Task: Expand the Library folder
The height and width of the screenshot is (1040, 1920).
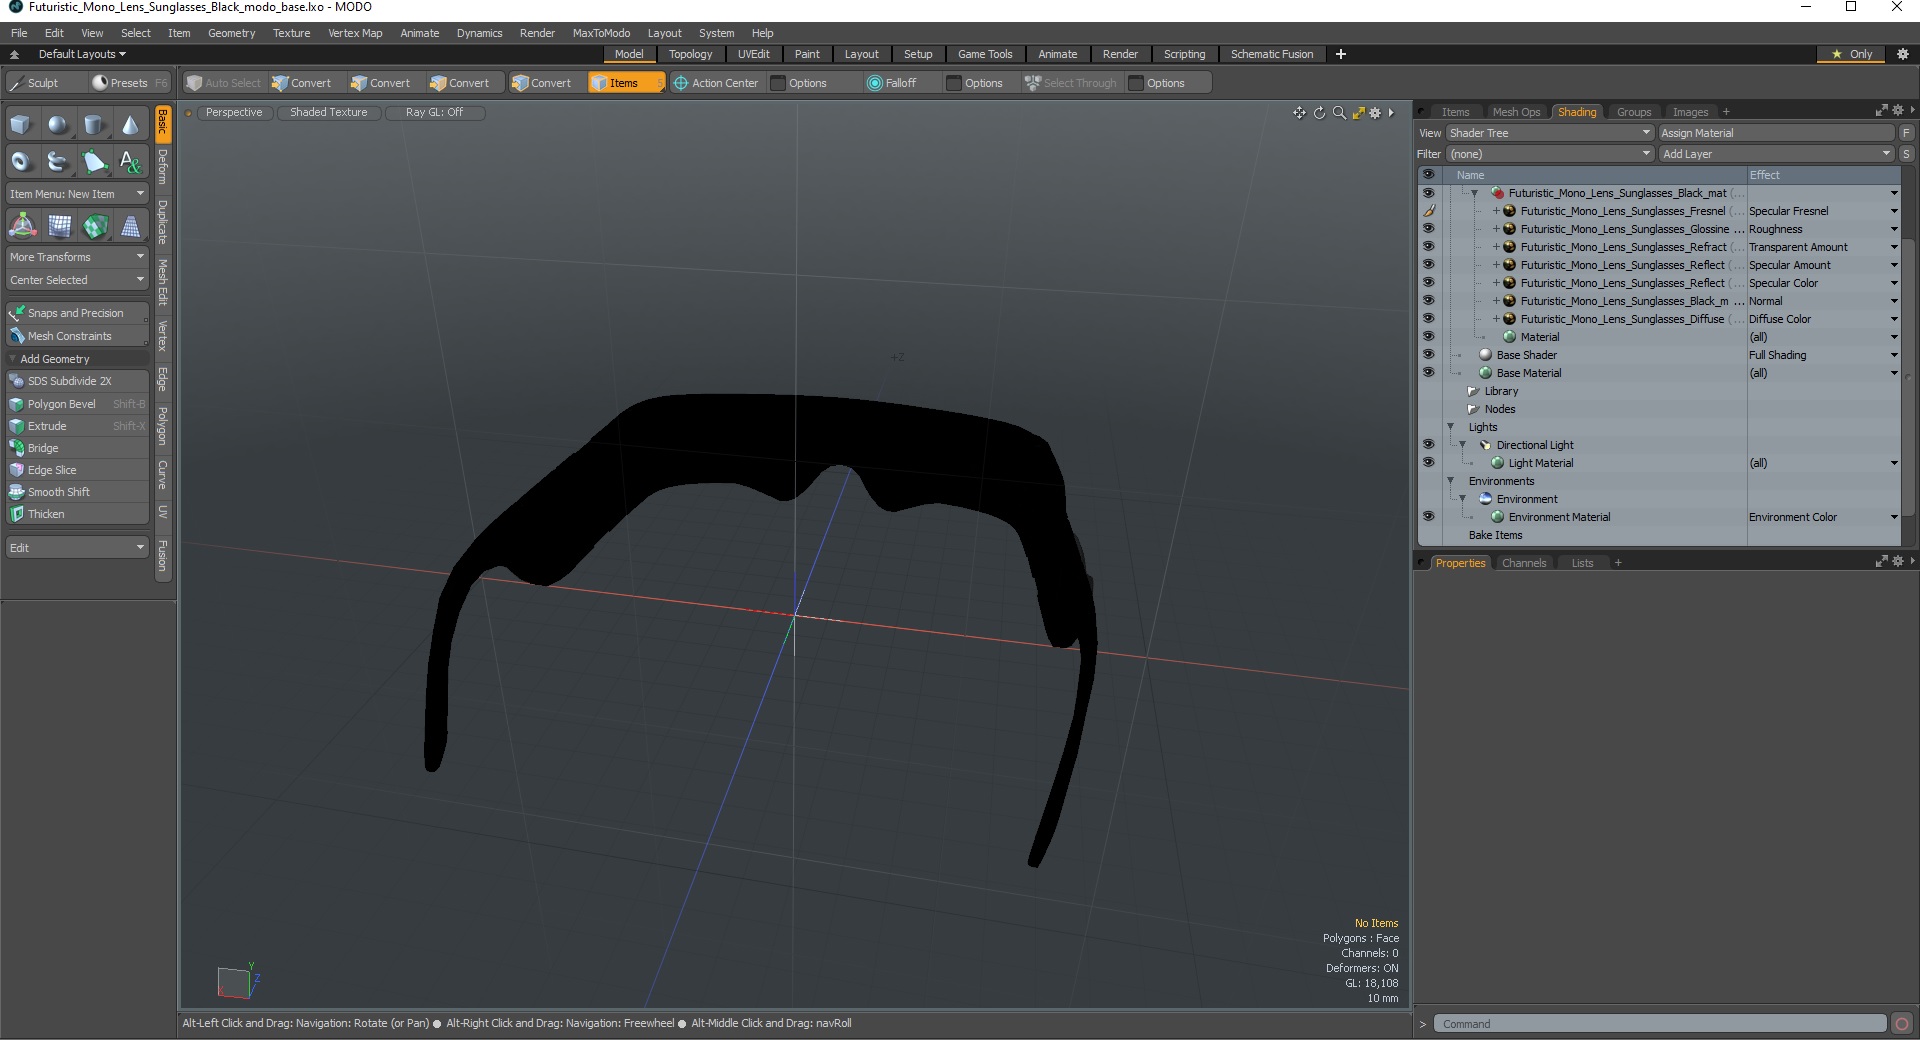Action: [1473, 391]
